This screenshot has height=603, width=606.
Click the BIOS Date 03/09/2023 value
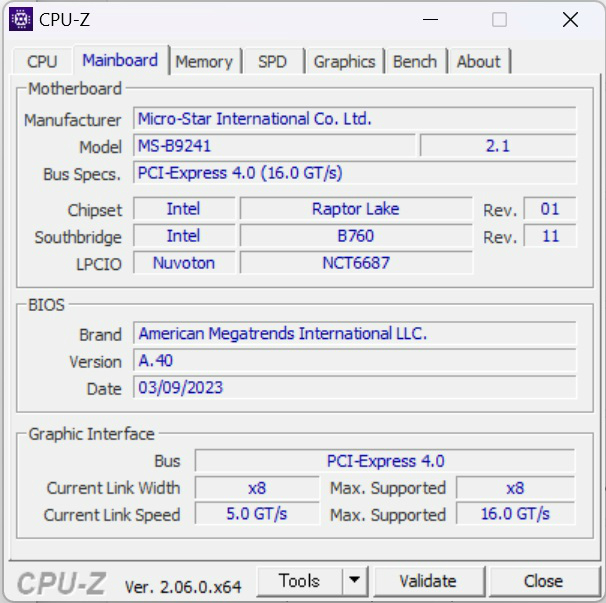354,387
